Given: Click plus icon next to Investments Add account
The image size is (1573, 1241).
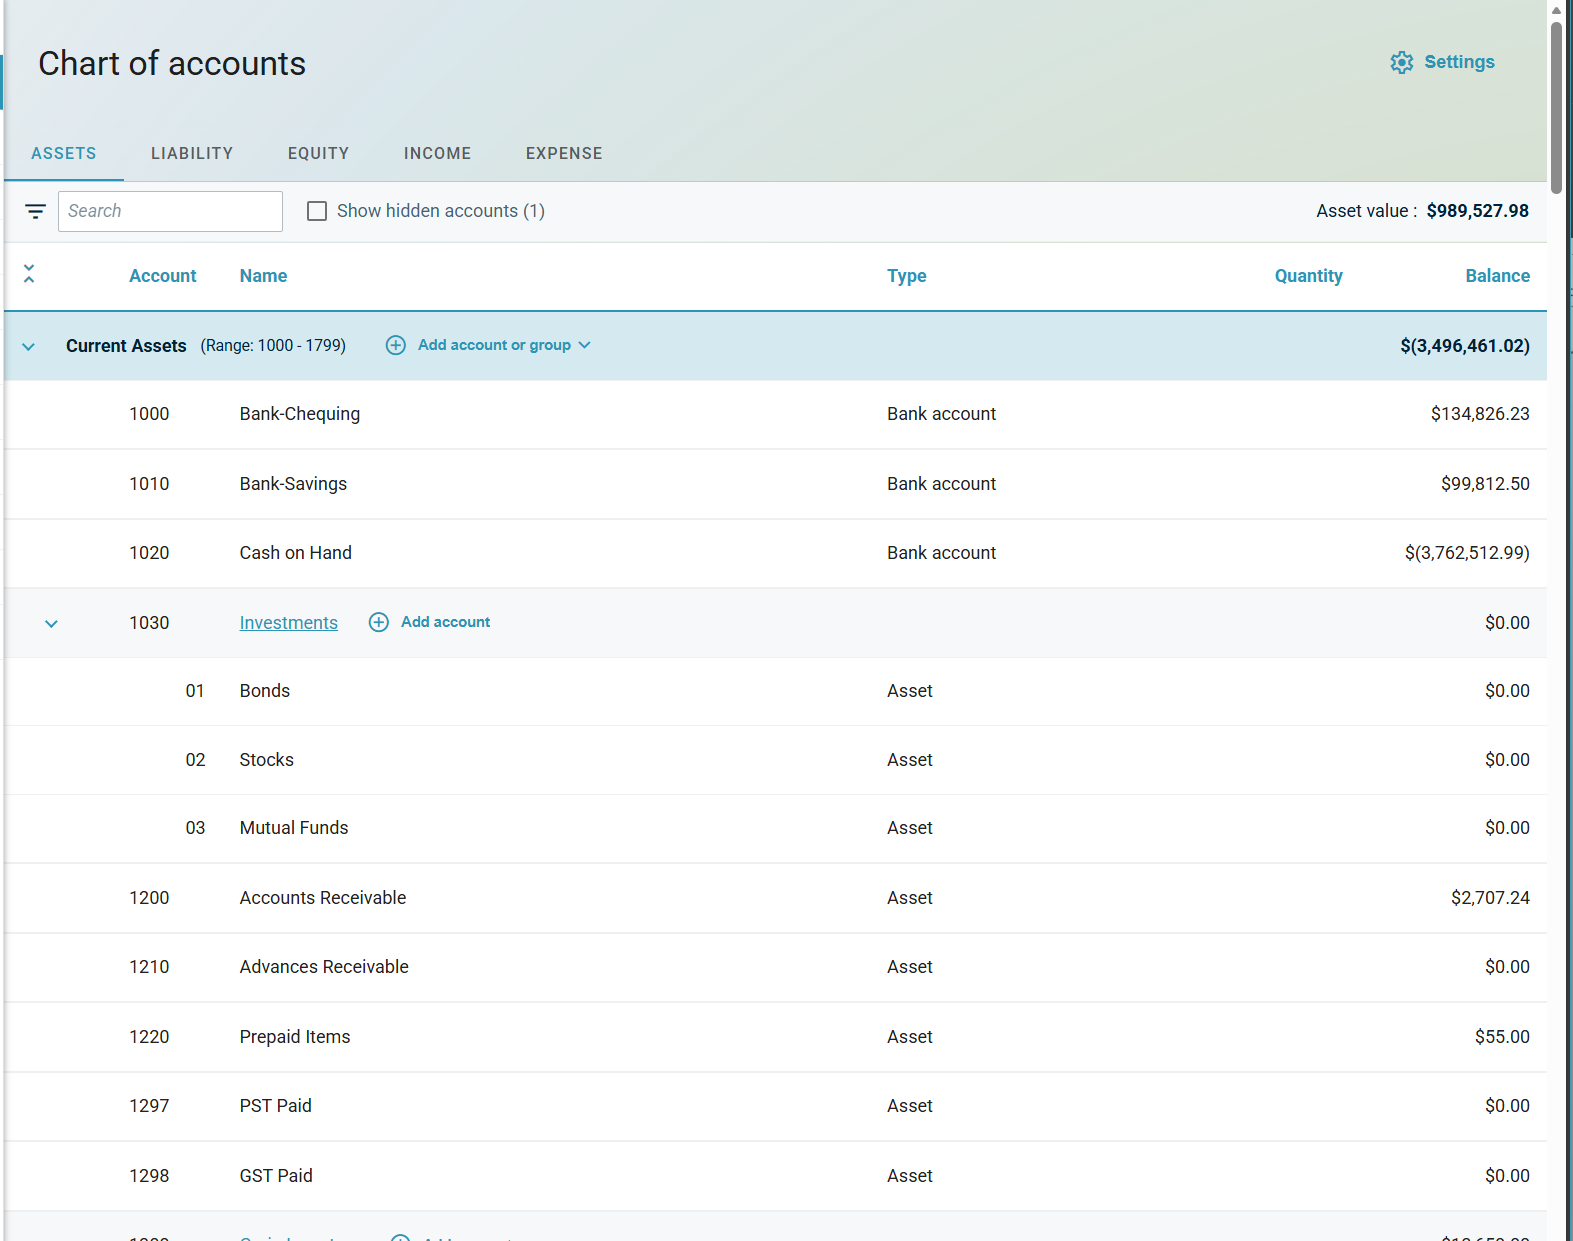Looking at the screenshot, I should [x=379, y=622].
